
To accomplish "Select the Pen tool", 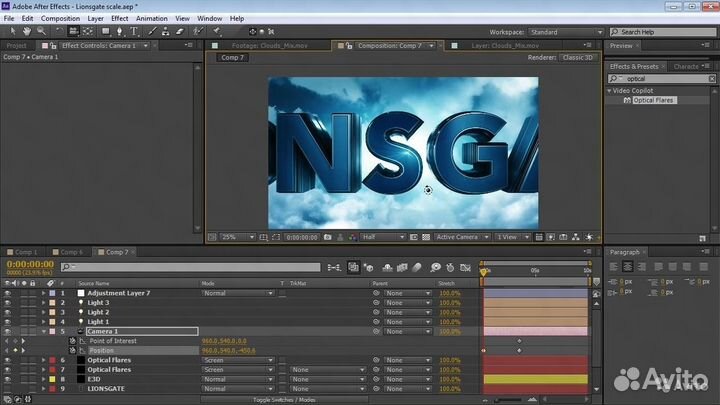I will click(x=120, y=31).
